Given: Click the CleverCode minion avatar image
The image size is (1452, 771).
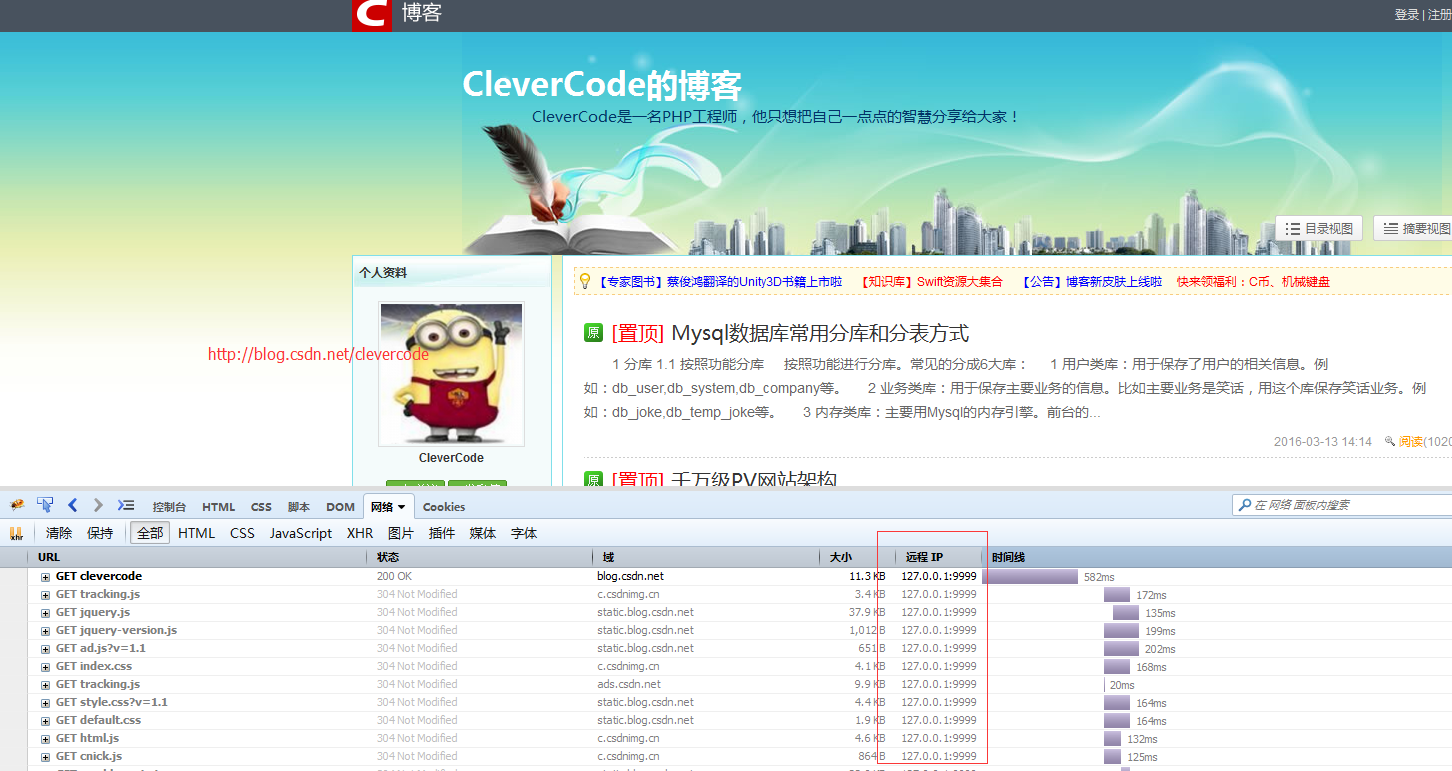Looking at the screenshot, I should [451, 374].
